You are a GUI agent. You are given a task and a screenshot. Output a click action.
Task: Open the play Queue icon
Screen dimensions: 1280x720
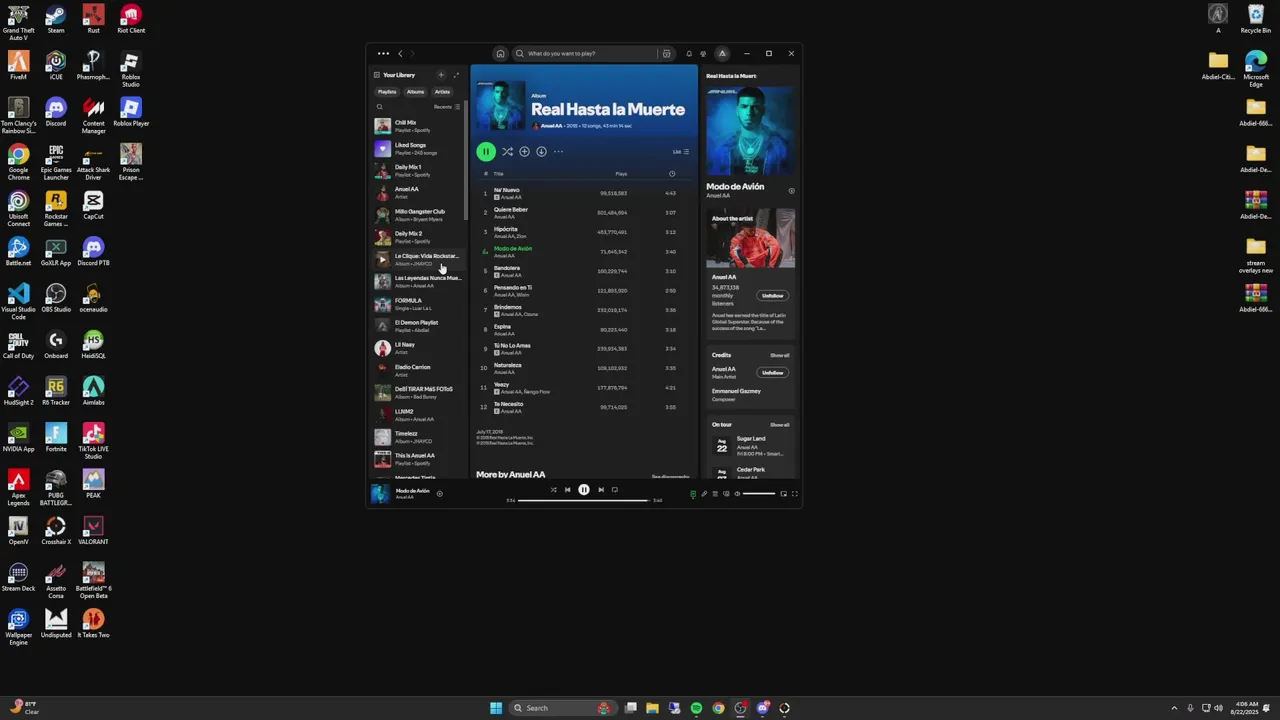coord(715,494)
